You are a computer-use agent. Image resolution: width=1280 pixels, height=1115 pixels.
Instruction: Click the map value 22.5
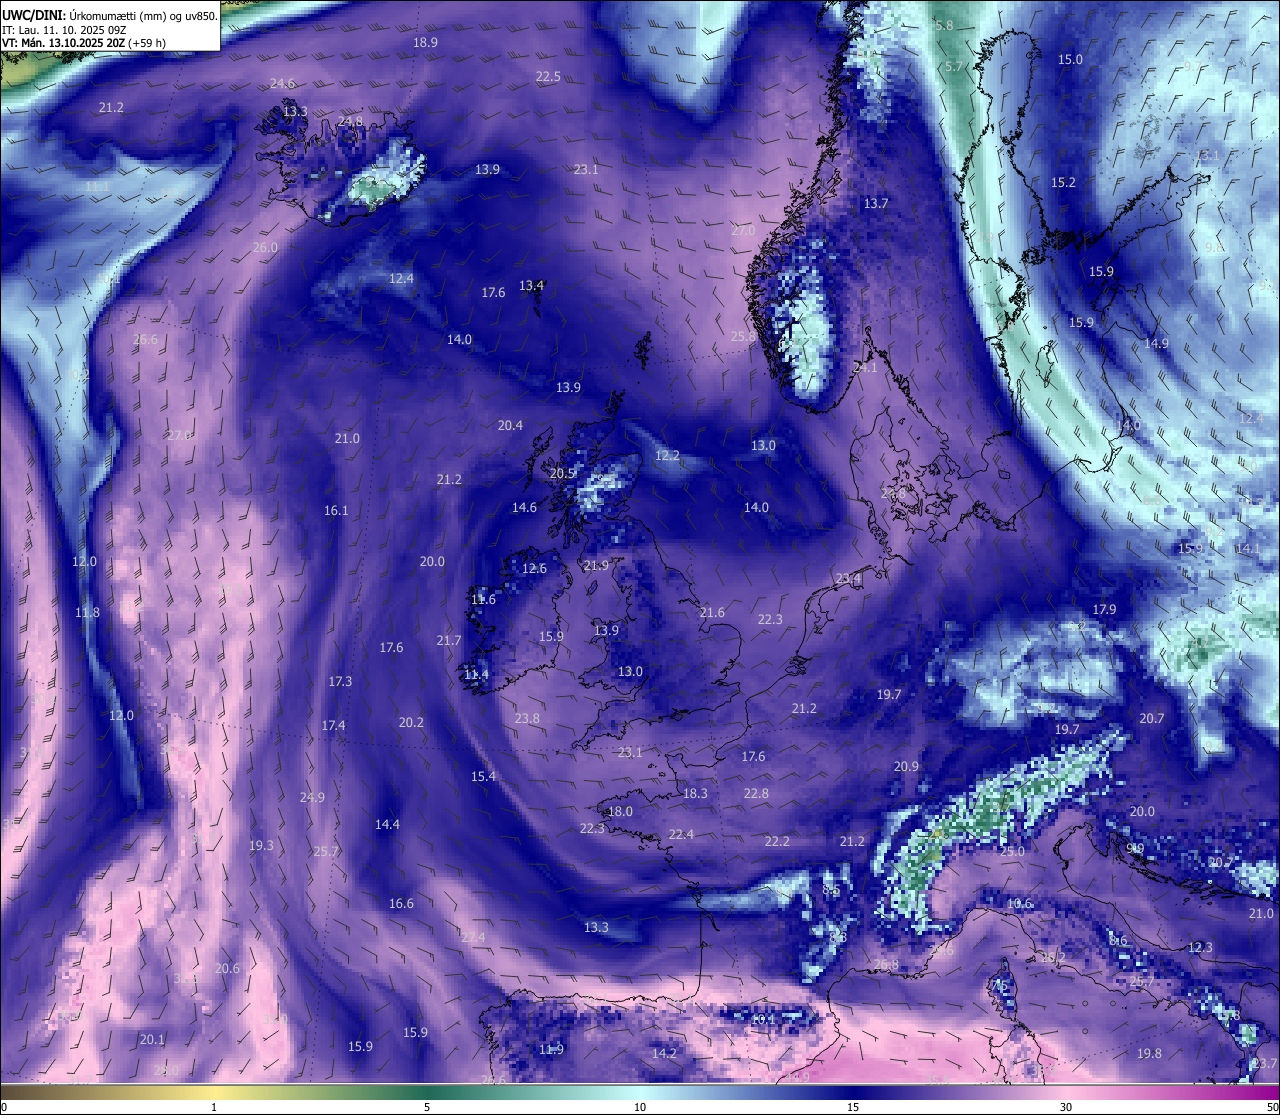(548, 76)
